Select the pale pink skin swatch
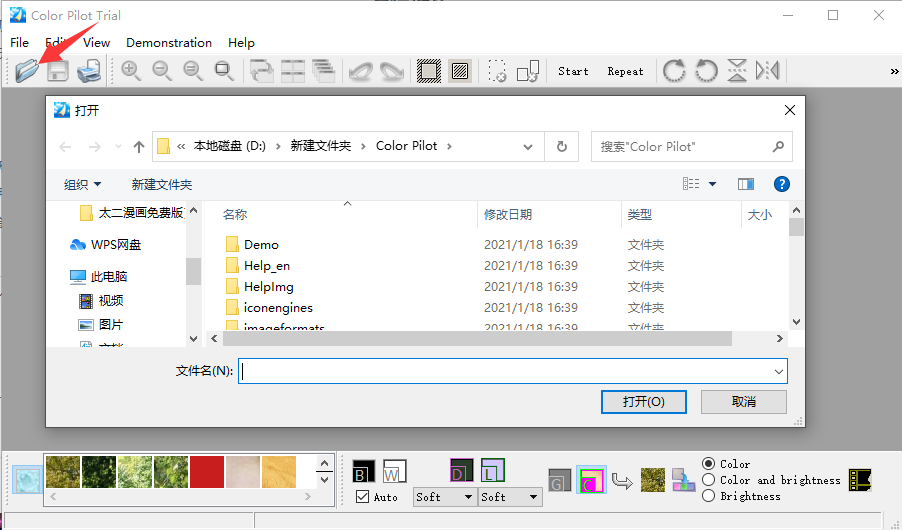 coord(243,472)
